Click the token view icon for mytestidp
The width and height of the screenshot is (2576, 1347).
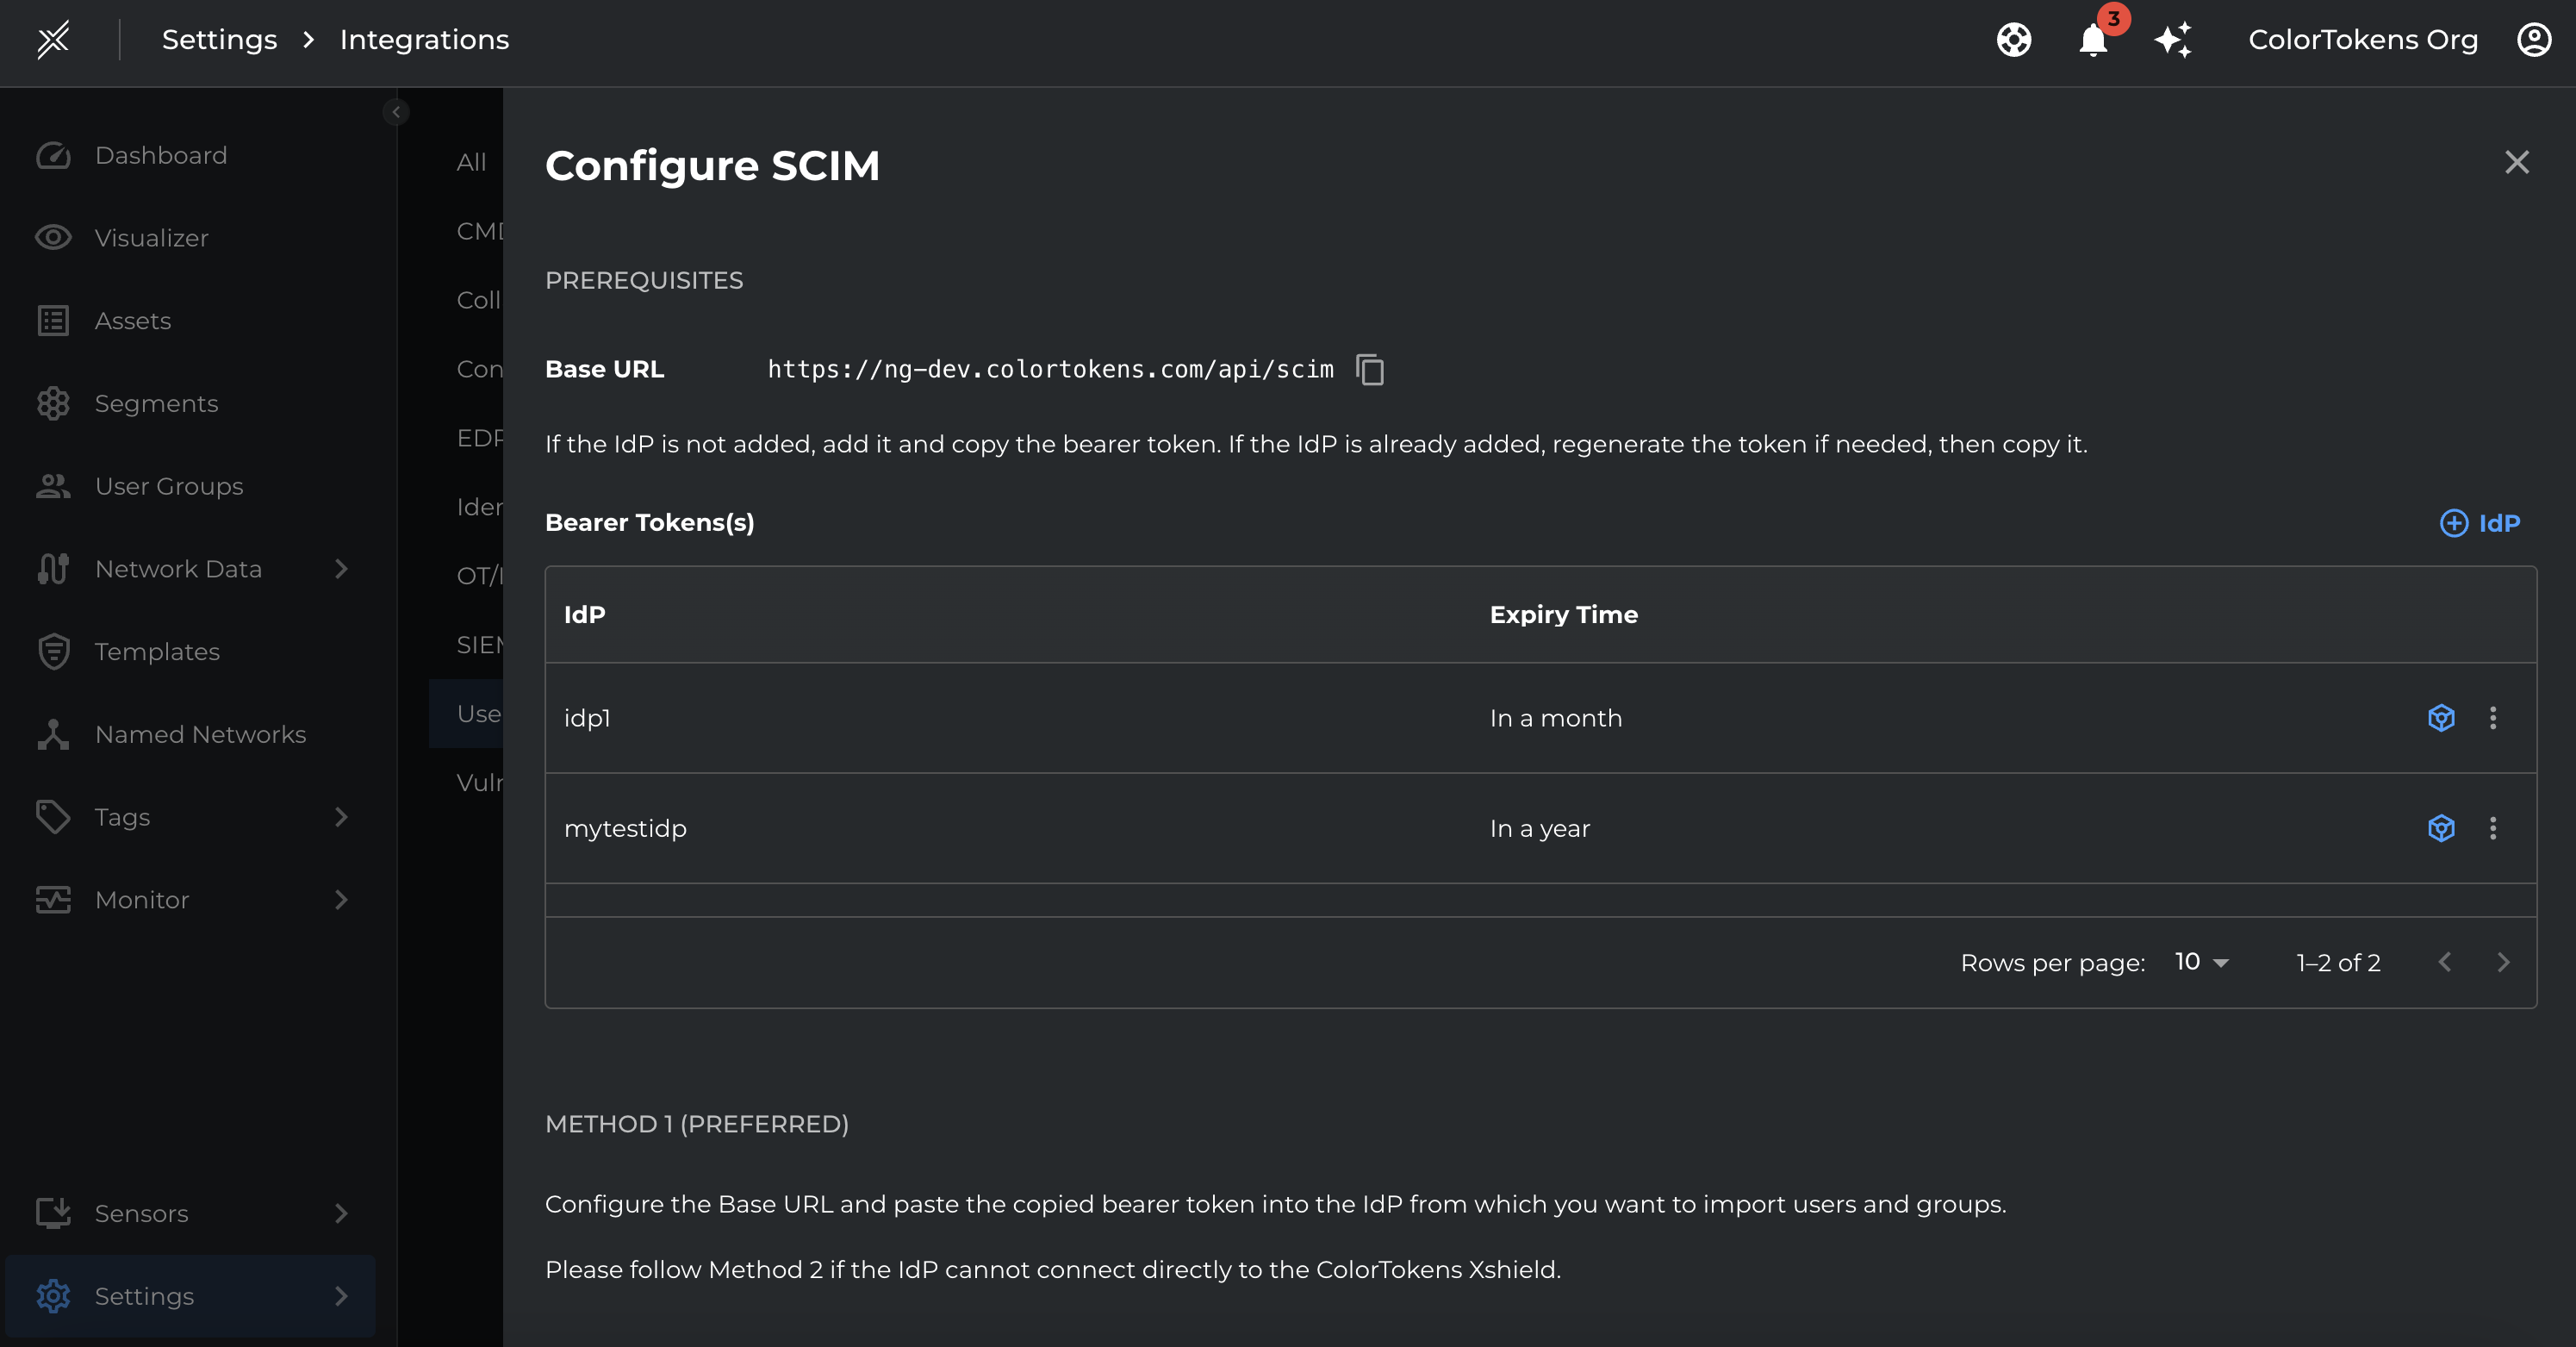tap(2440, 828)
